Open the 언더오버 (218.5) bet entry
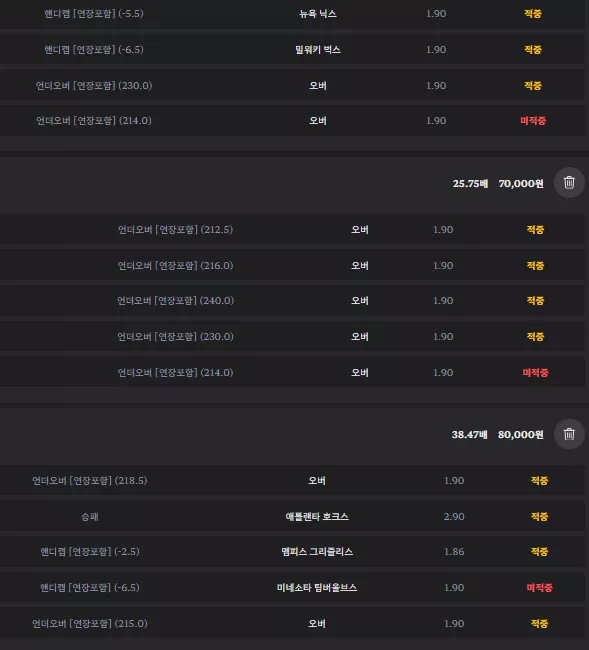This screenshot has height=650, width=589. coord(293,480)
